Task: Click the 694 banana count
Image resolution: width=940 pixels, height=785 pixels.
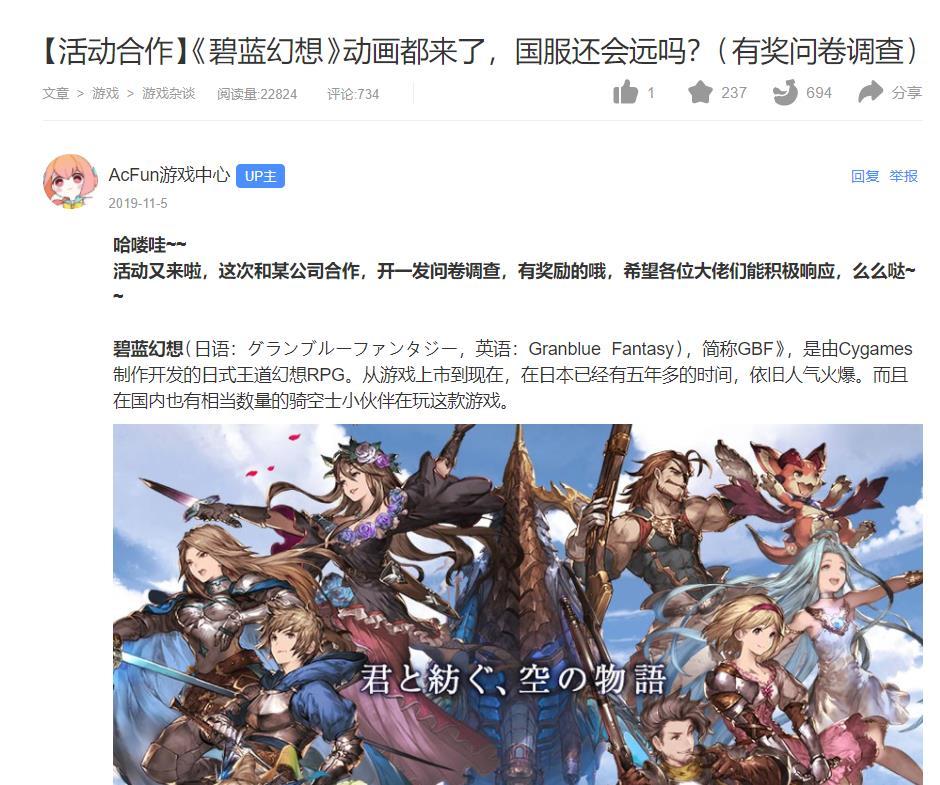Action: pos(819,92)
